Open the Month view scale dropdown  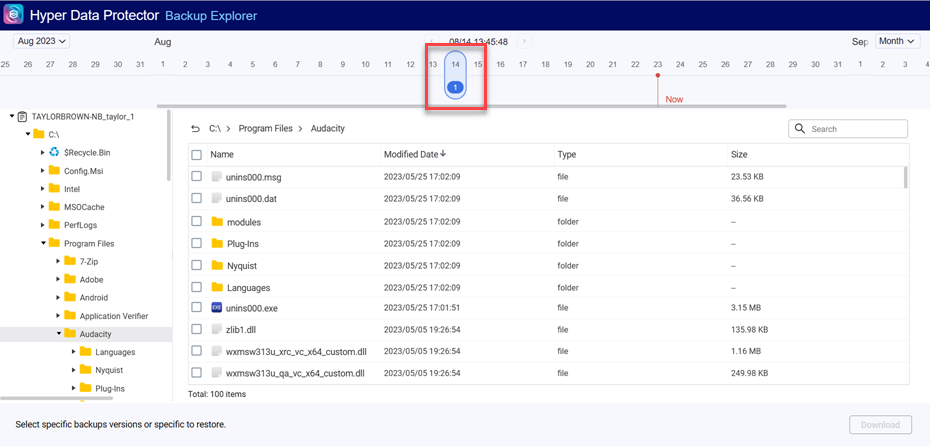(898, 41)
